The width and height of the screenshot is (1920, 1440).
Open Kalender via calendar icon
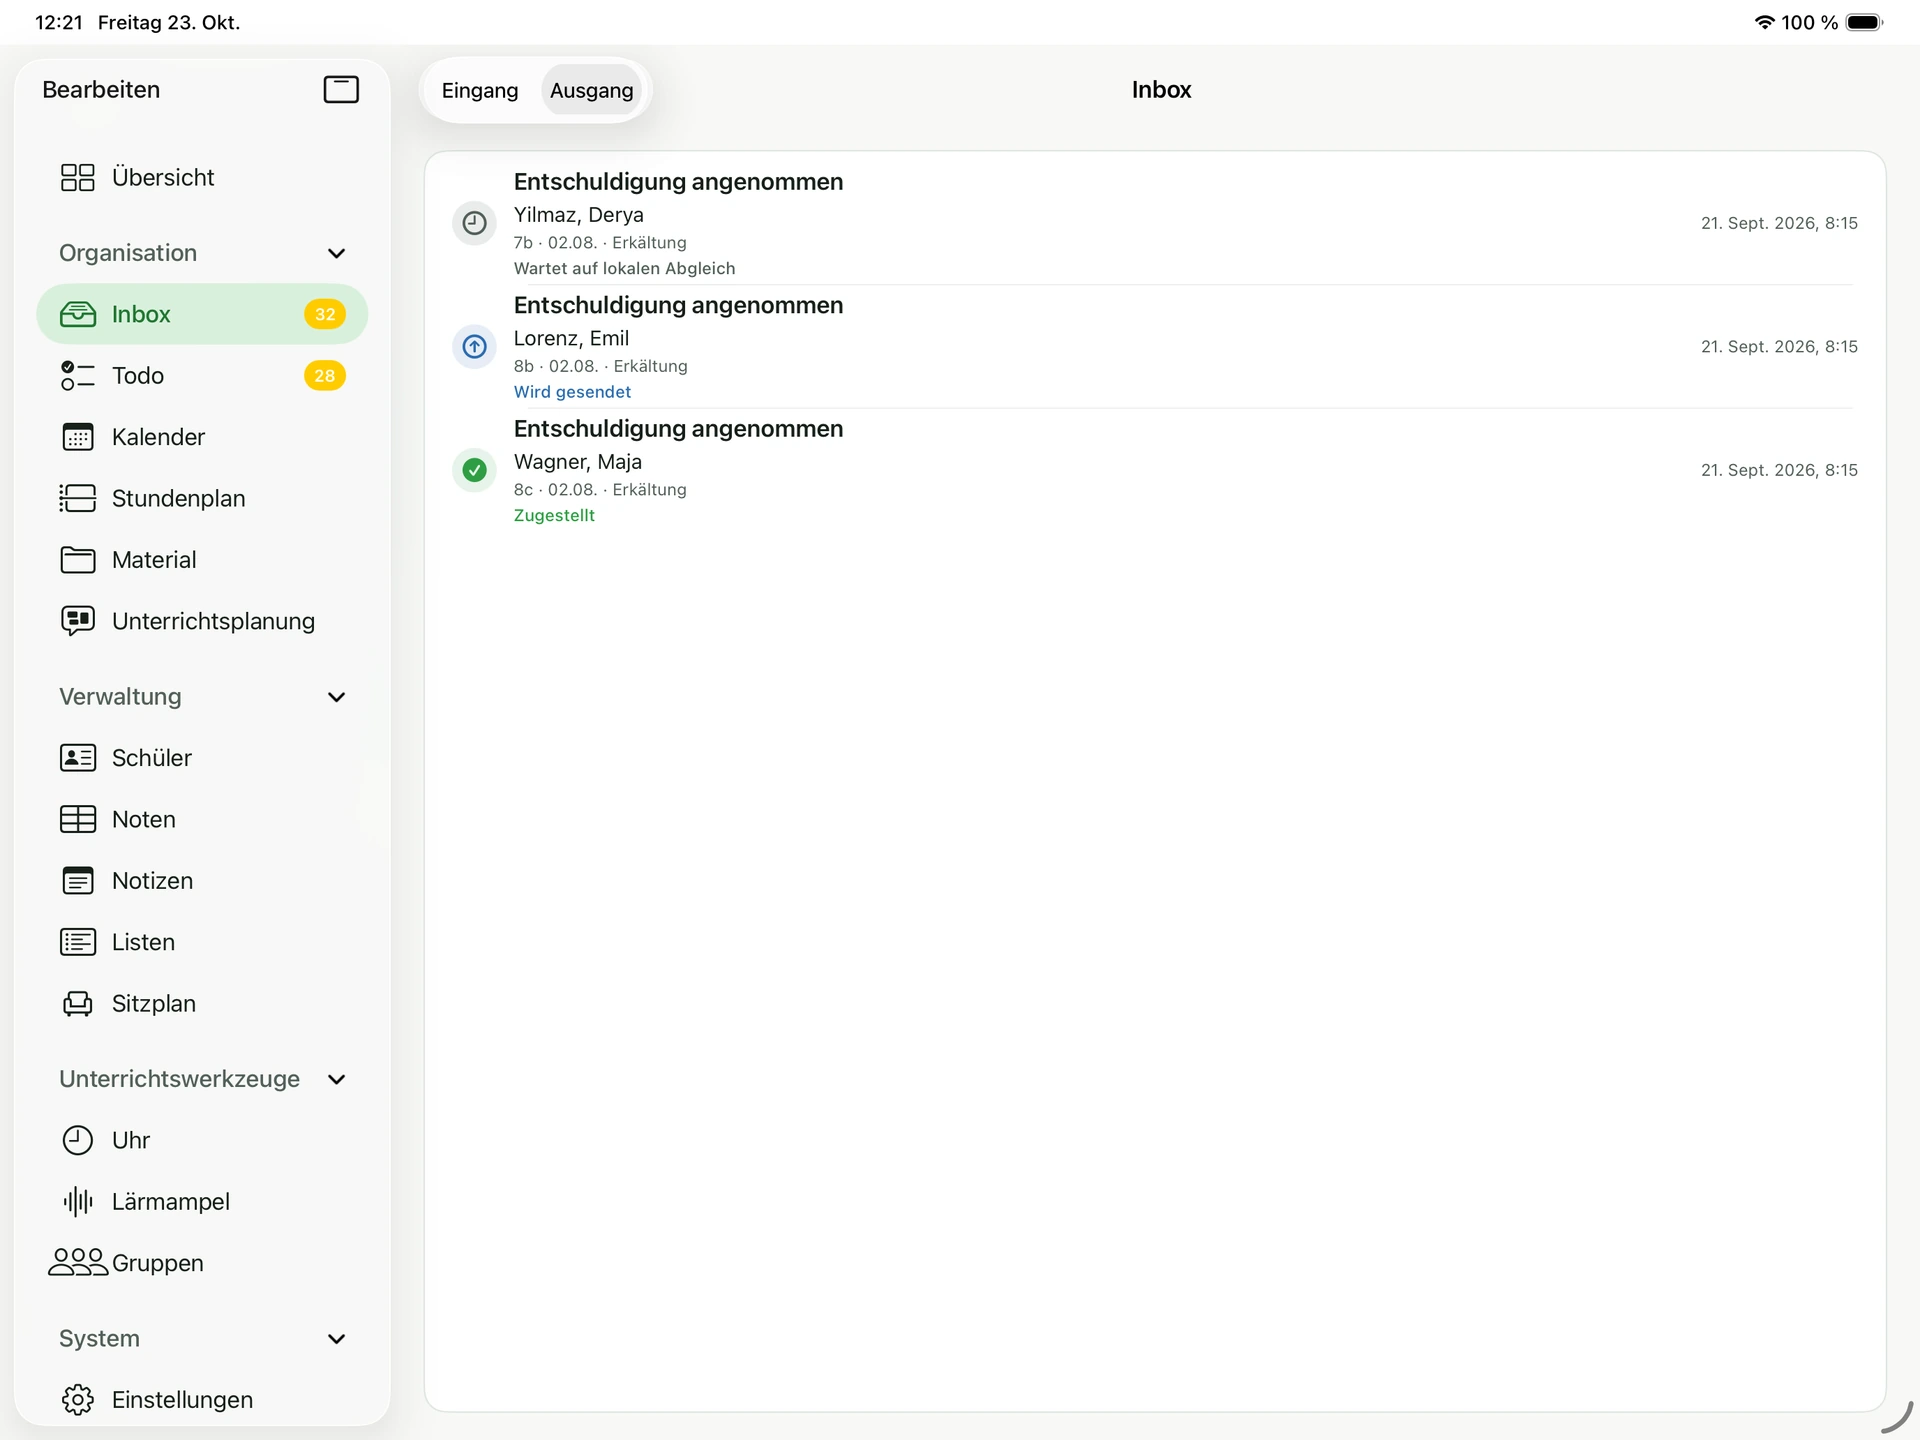coord(78,437)
